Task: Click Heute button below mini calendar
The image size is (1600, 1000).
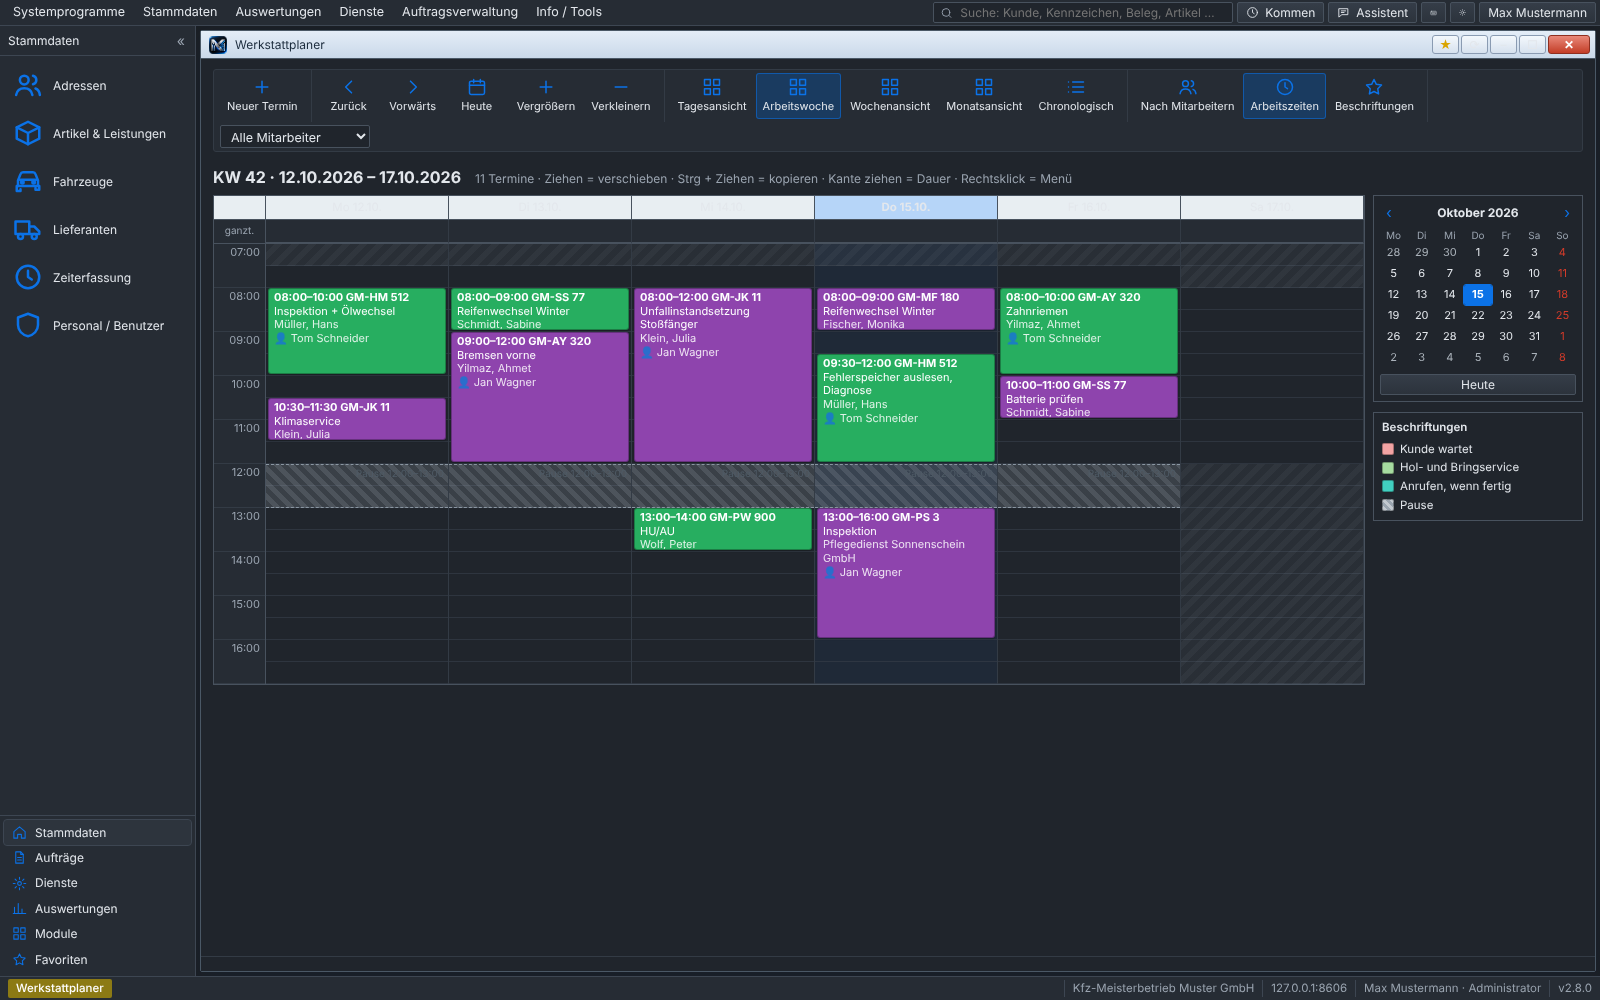Action: 1478,385
